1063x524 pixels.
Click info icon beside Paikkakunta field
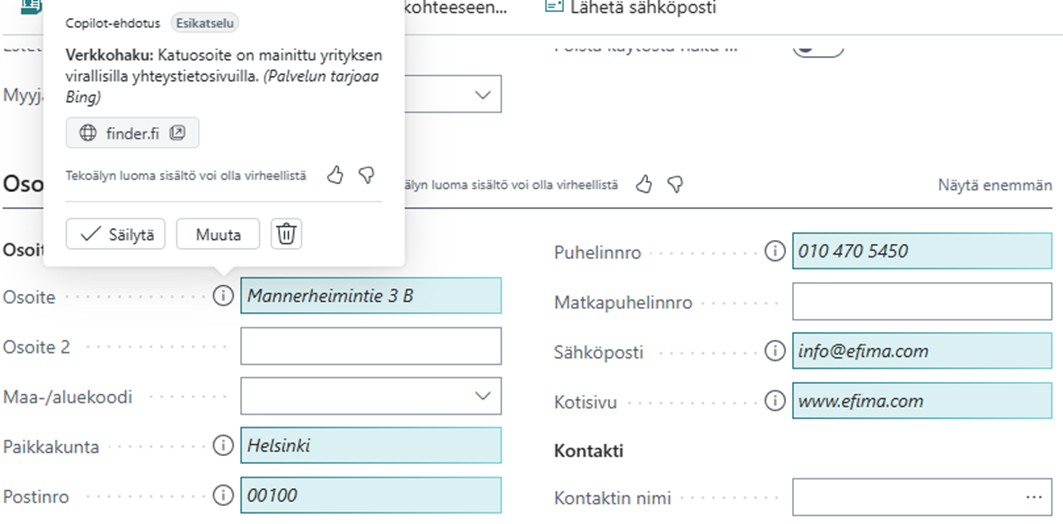(223, 446)
